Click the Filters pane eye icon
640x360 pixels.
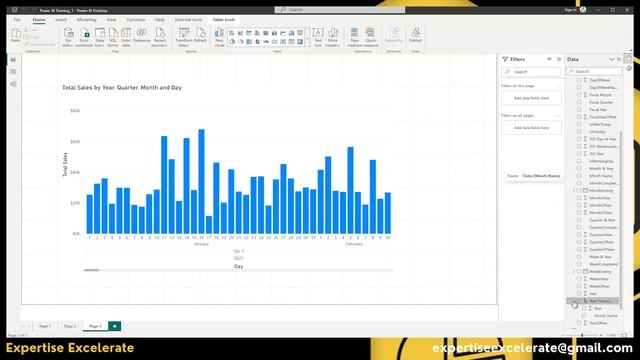(549, 59)
